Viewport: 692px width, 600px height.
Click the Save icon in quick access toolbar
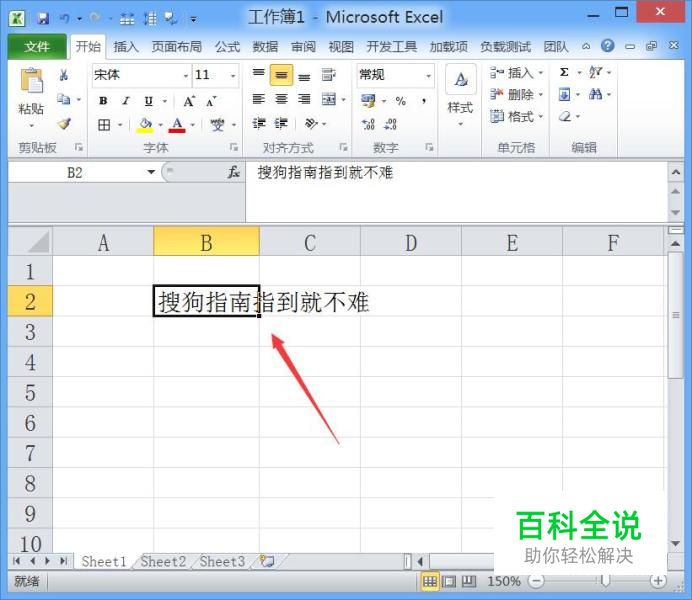(43, 19)
